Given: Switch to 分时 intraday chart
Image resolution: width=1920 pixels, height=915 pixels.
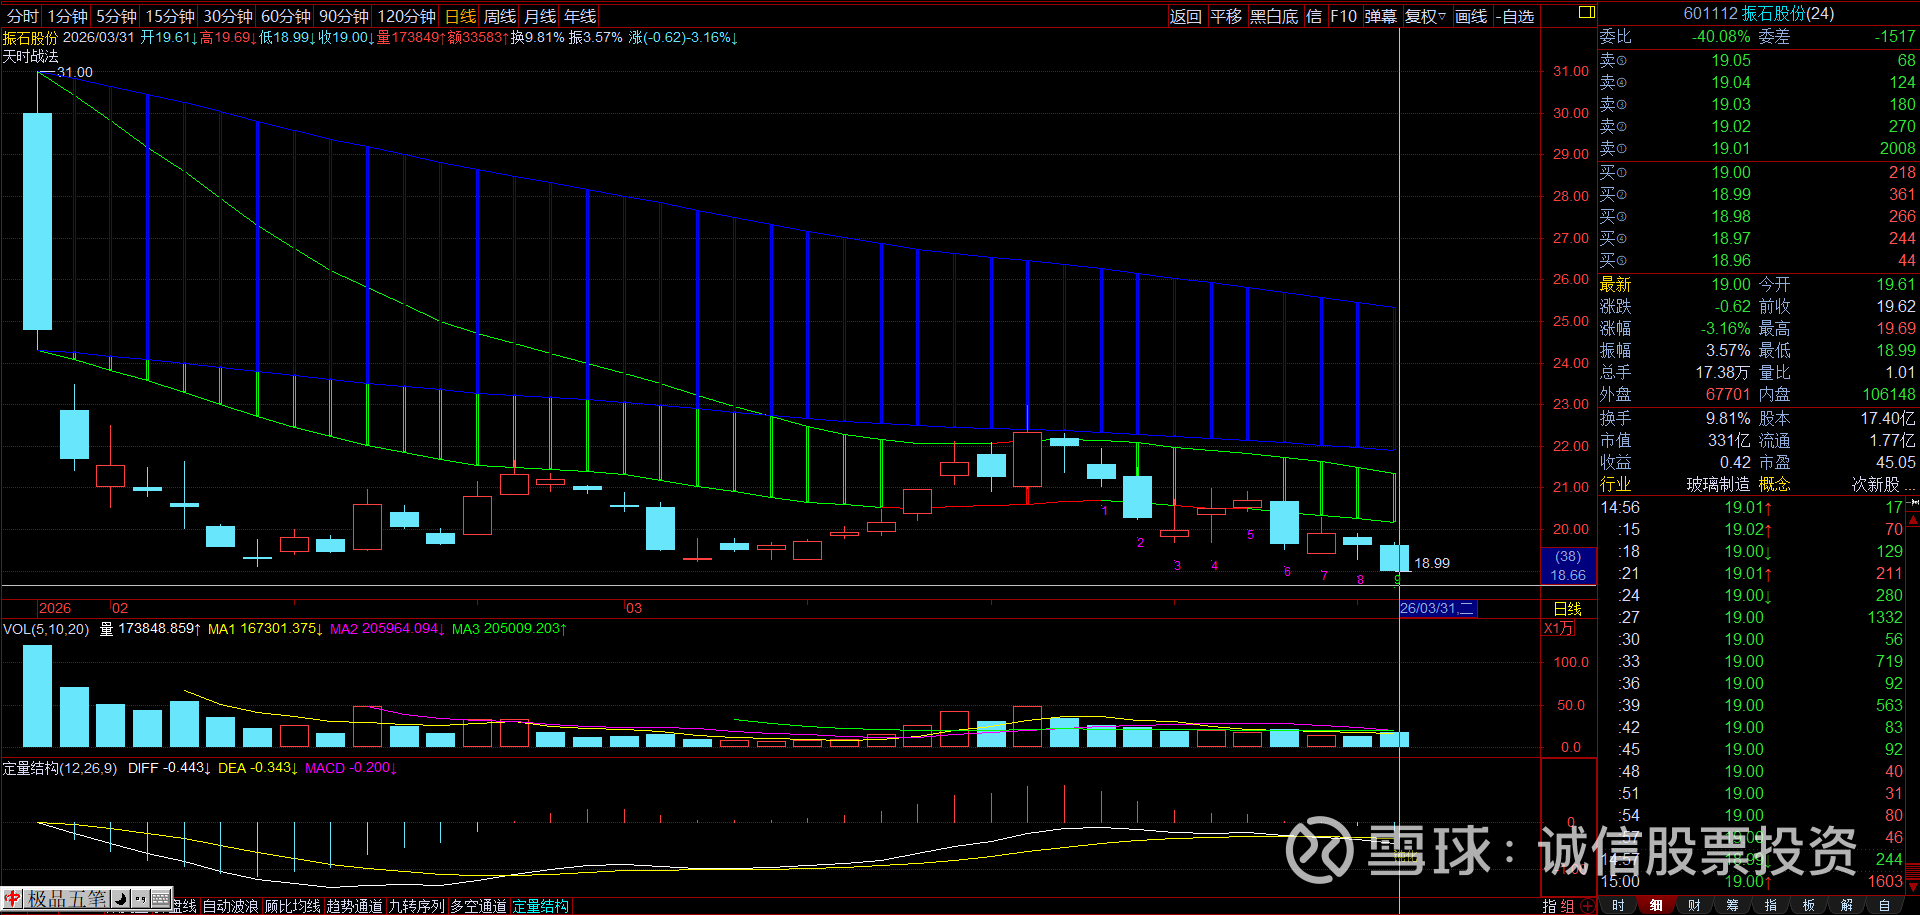Looking at the screenshot, I should 22,16.
